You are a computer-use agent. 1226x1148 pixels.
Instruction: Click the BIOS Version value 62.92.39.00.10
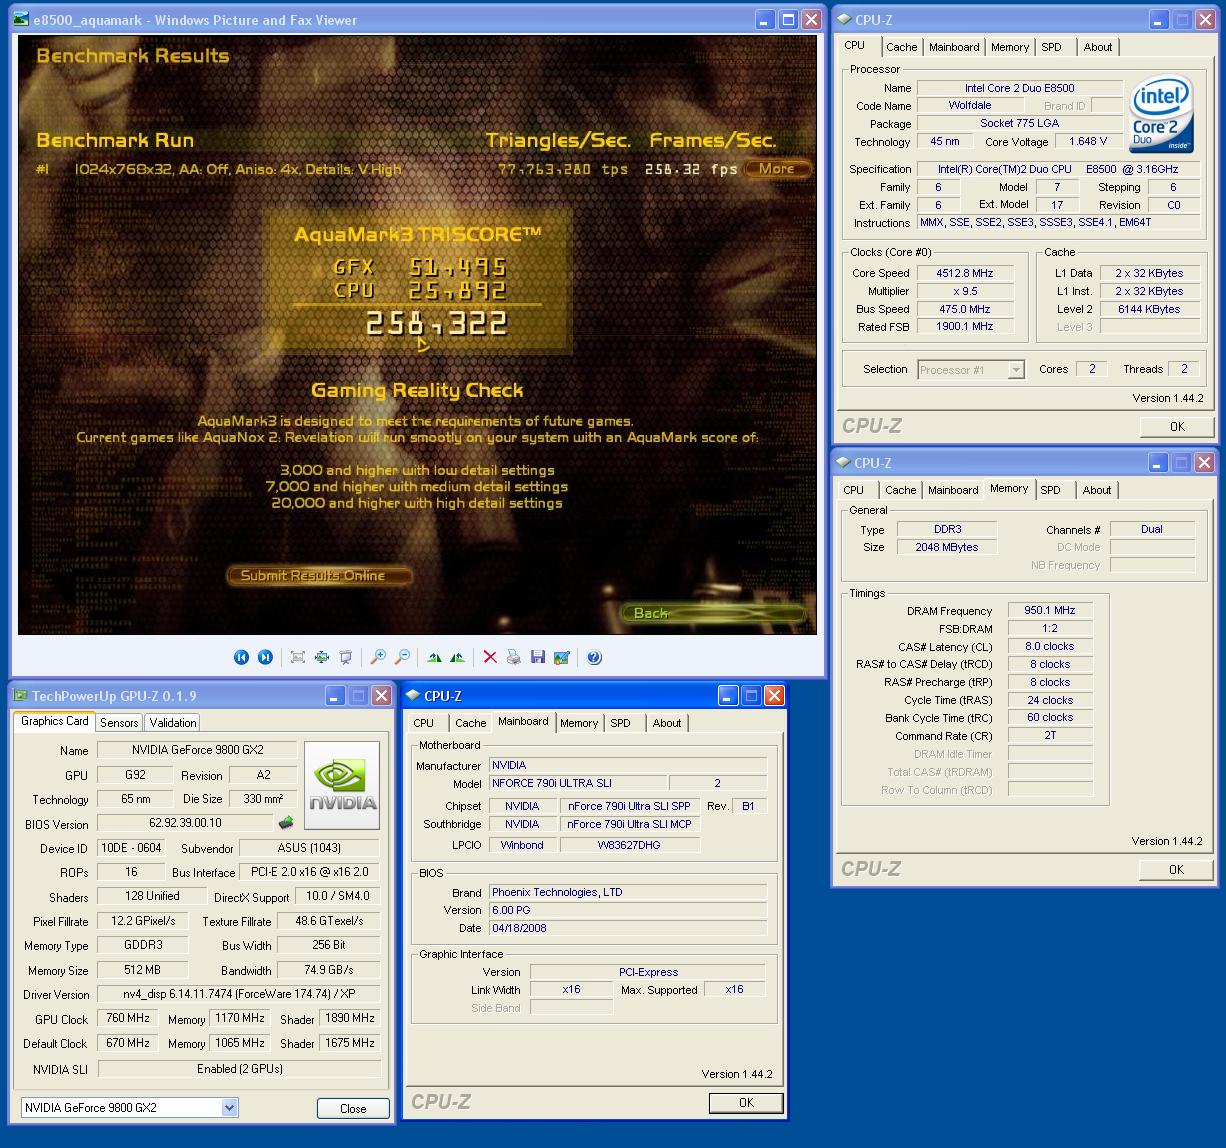pos(185,823)
